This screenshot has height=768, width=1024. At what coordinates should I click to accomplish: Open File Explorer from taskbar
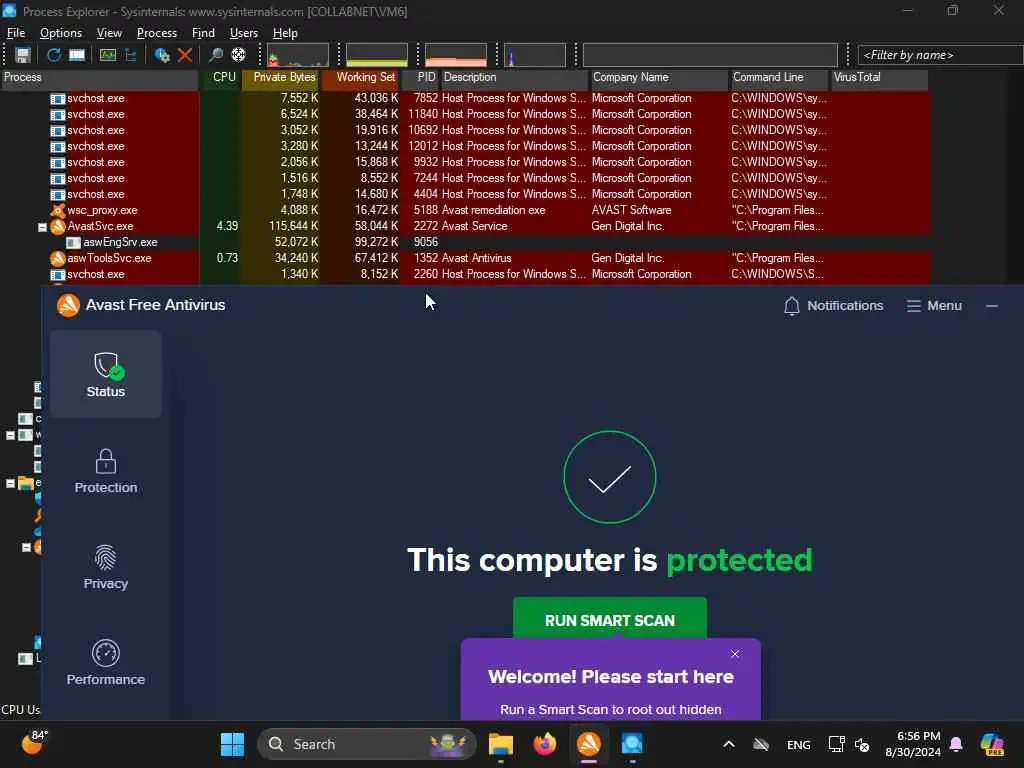pos(501,744)
